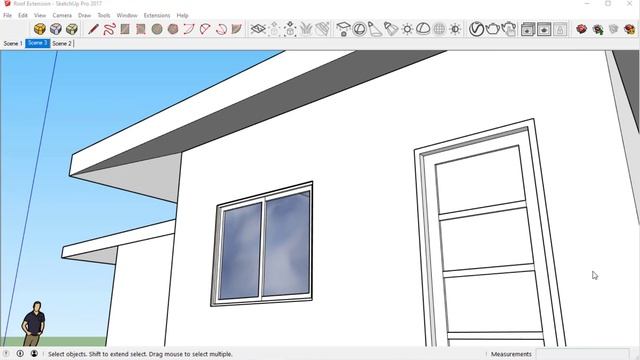Open the V-Ray Asset Editor

[476, 29]
